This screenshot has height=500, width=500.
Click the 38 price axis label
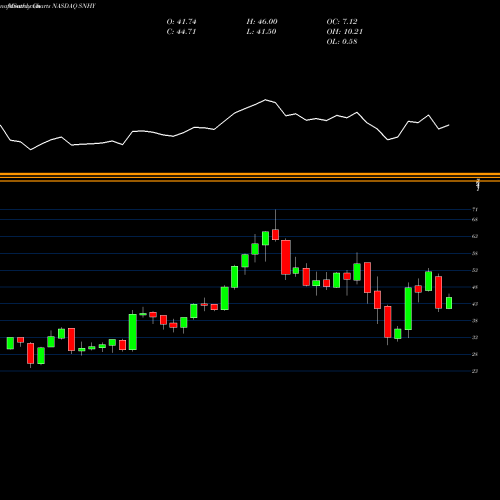point(475,321)
